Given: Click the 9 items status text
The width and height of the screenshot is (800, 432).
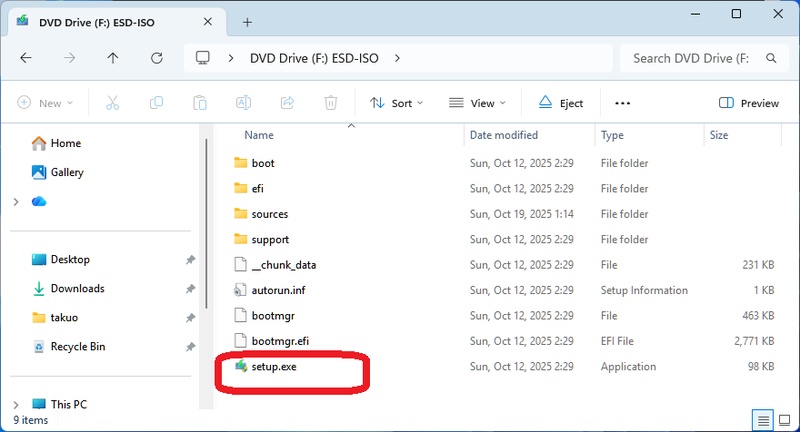Looking at the screenshot, I should (x=31, y=420).
